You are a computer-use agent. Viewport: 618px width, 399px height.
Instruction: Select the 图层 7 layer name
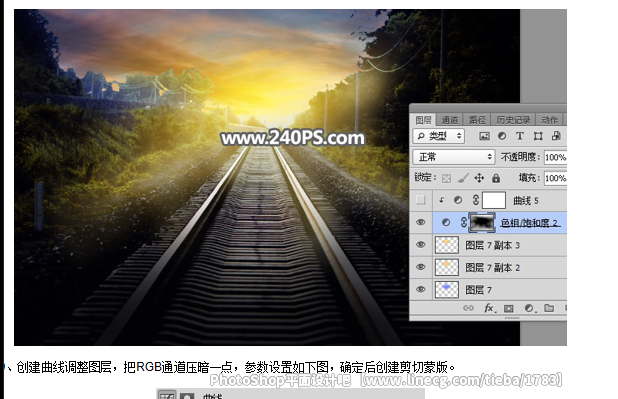(478, 290)
